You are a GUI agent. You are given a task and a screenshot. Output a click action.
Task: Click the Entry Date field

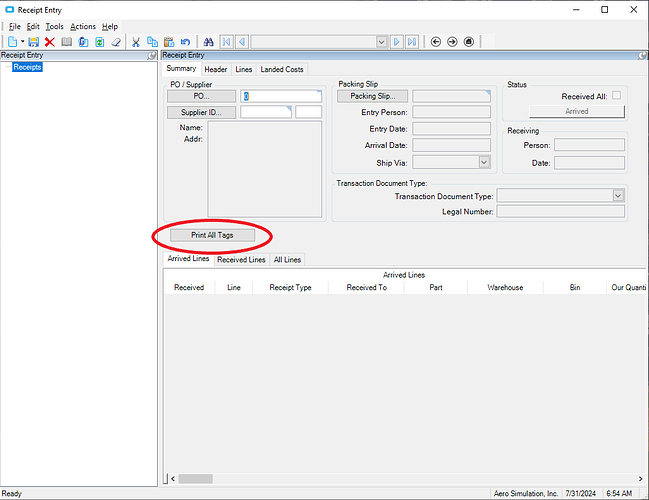click(452, 129)
